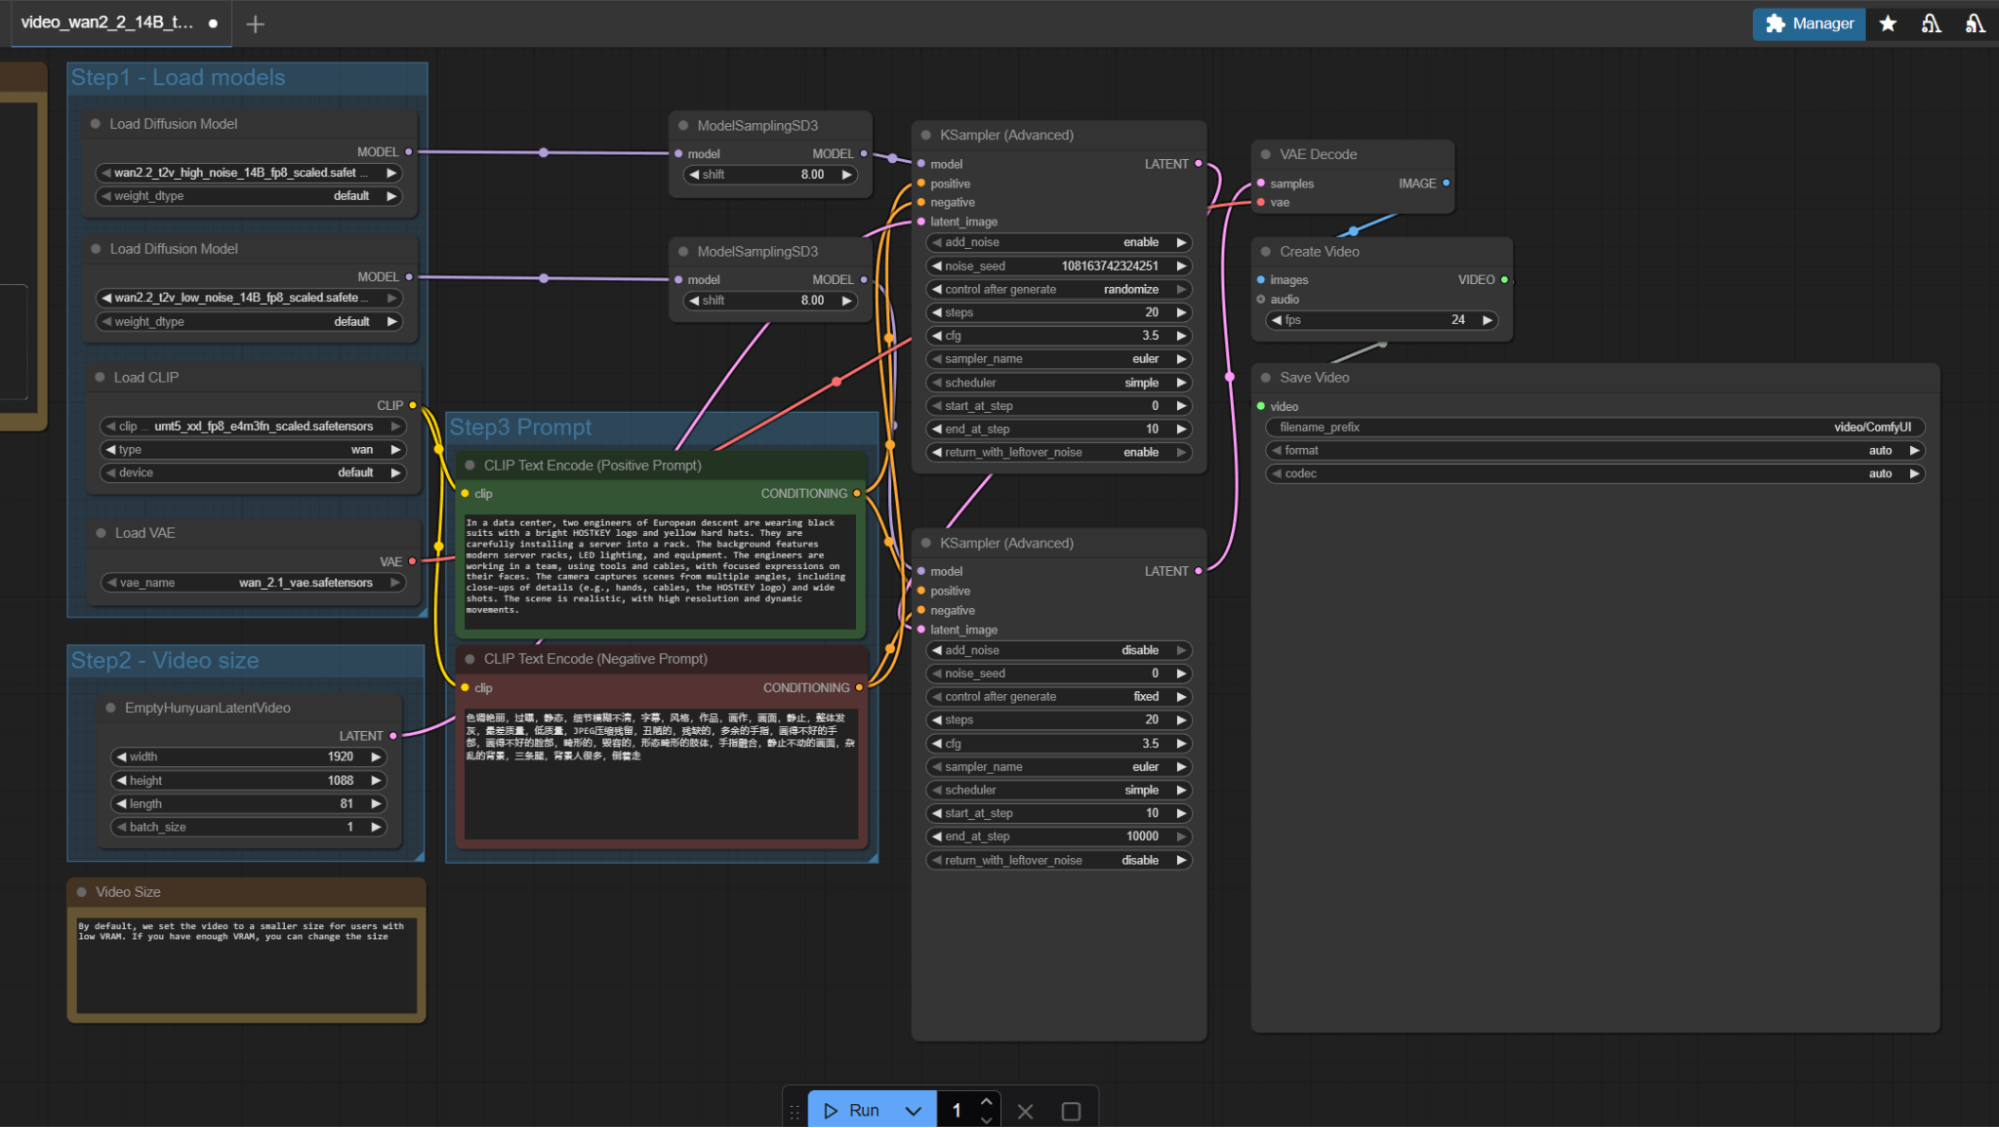This screenshot has width=1999, height=1128.
Task: Toggle add_noise on the first KSampler
Action: click(x=1058, y=242)
